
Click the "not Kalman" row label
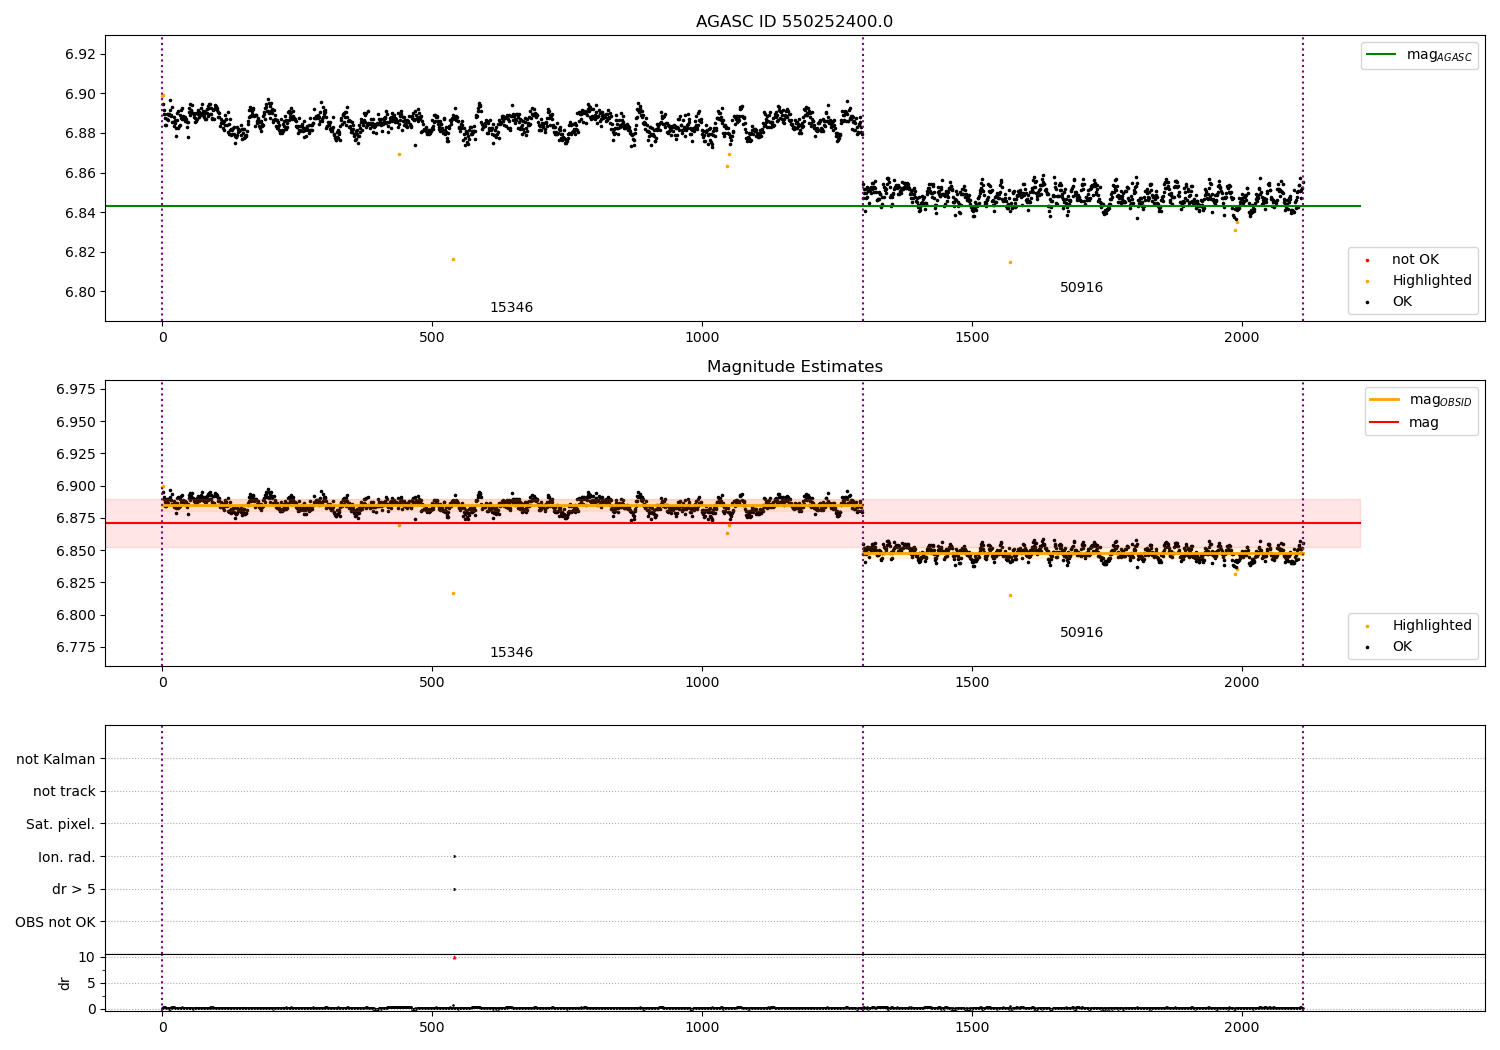(x=56, y=759)
